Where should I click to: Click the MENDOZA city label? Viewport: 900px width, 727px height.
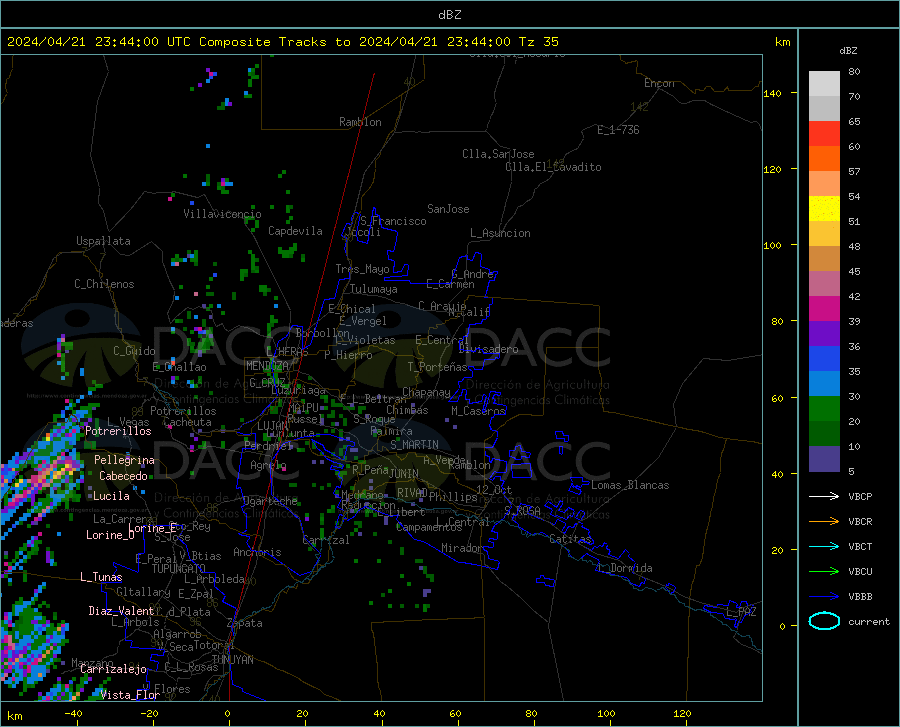(267, 365)
